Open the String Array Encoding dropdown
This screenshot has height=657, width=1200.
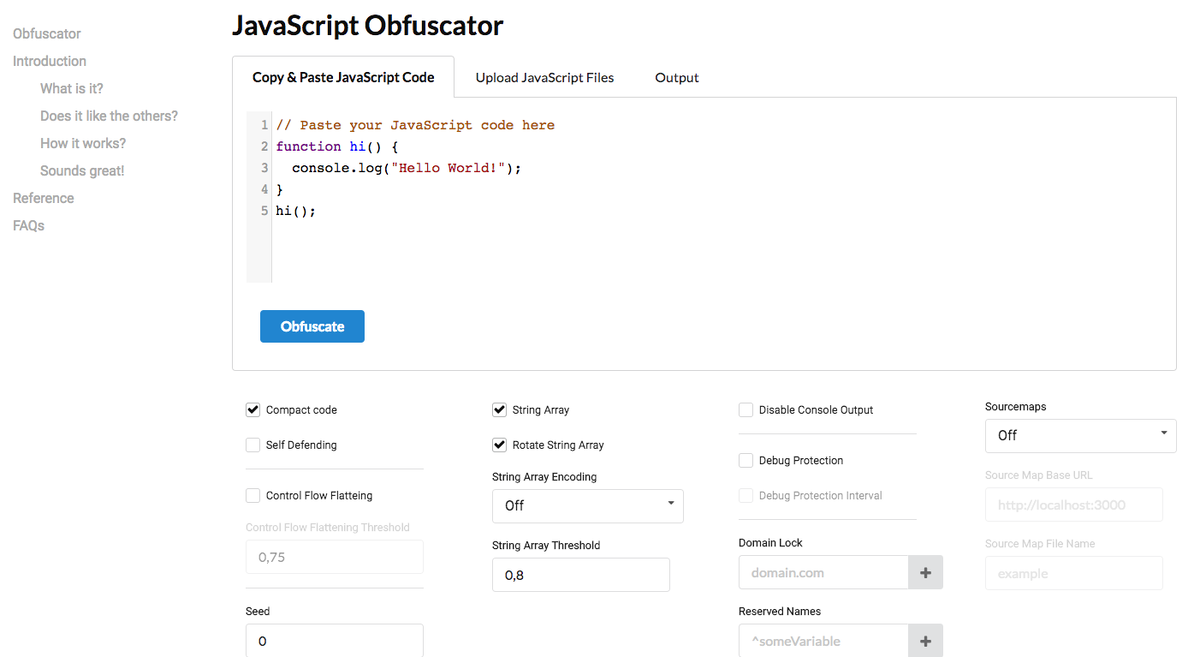(x=587, y=506)
